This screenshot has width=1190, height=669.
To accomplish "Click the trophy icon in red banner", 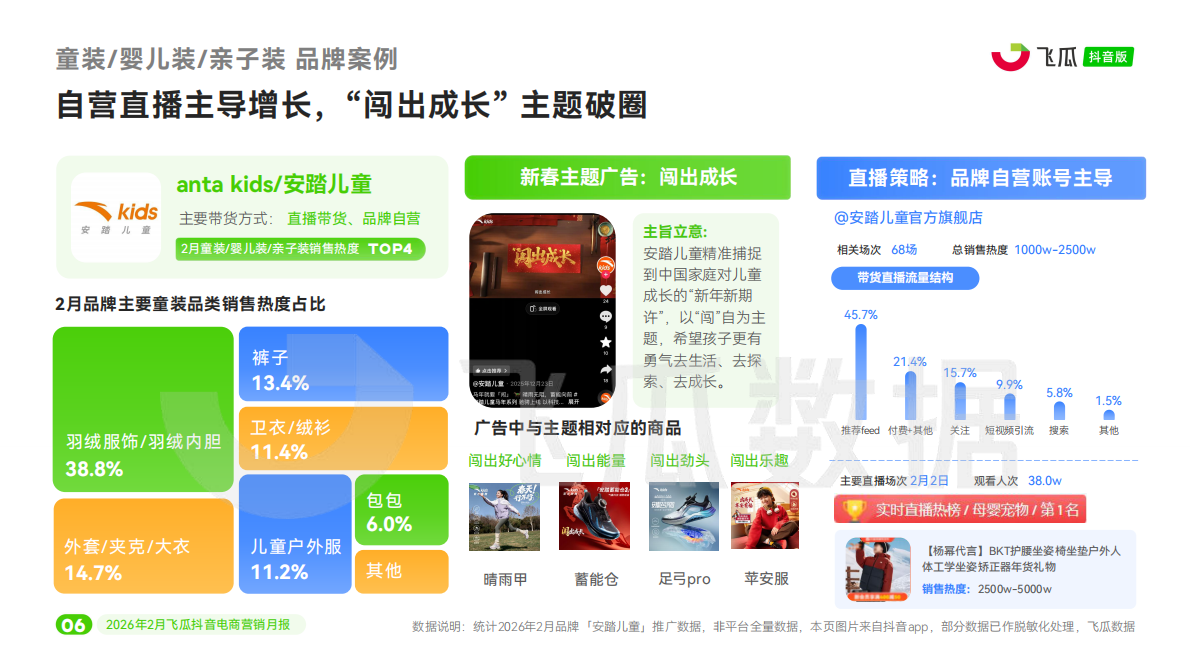I will pos(855,510).
